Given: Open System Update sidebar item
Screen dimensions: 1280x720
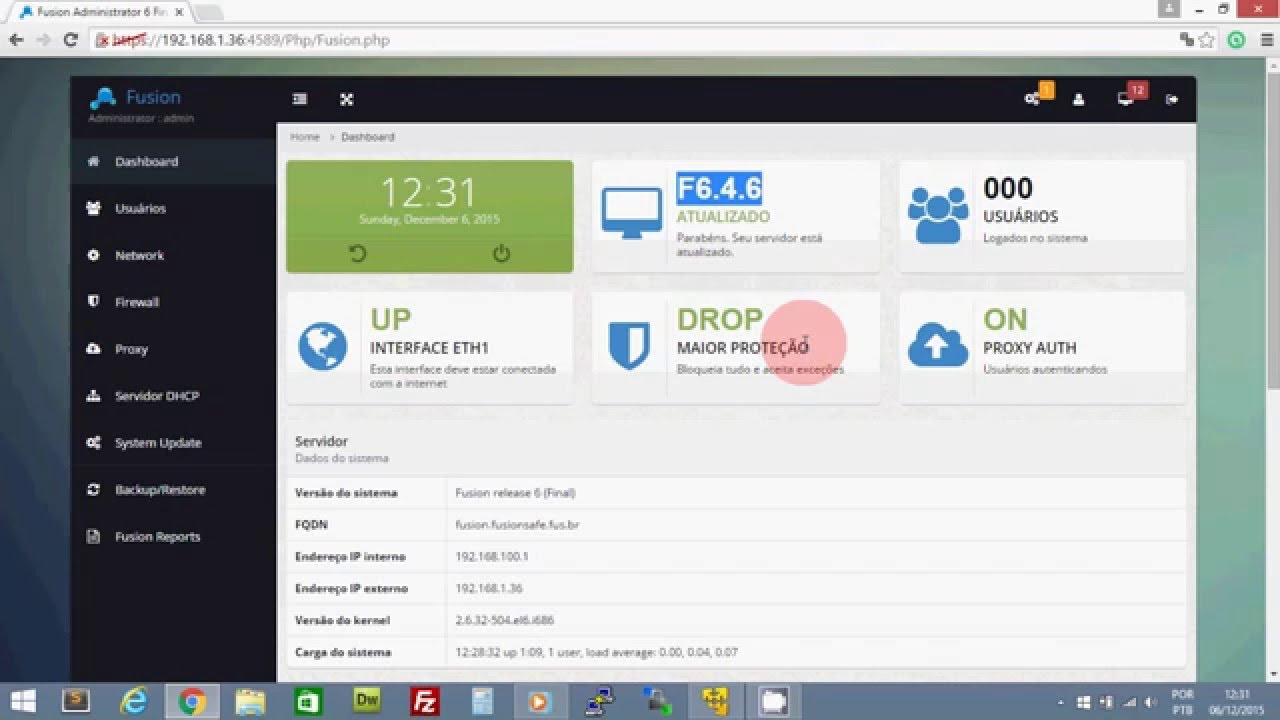Looking at the screenshot, I should (172, 443).
